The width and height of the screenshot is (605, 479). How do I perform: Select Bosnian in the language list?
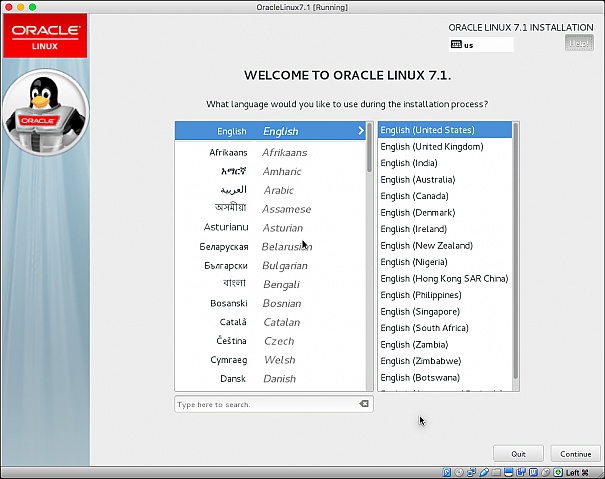tap(270, 303)
